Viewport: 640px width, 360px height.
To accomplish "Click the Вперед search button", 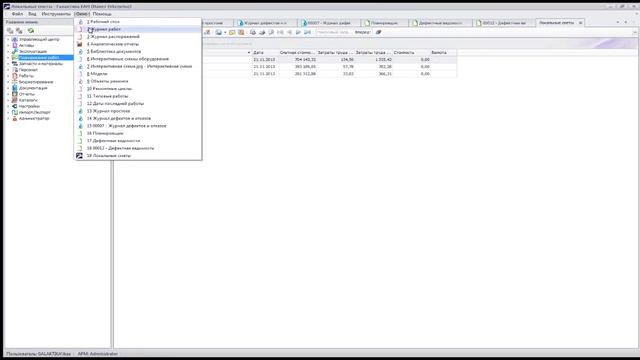I will (x=362, y=32).
